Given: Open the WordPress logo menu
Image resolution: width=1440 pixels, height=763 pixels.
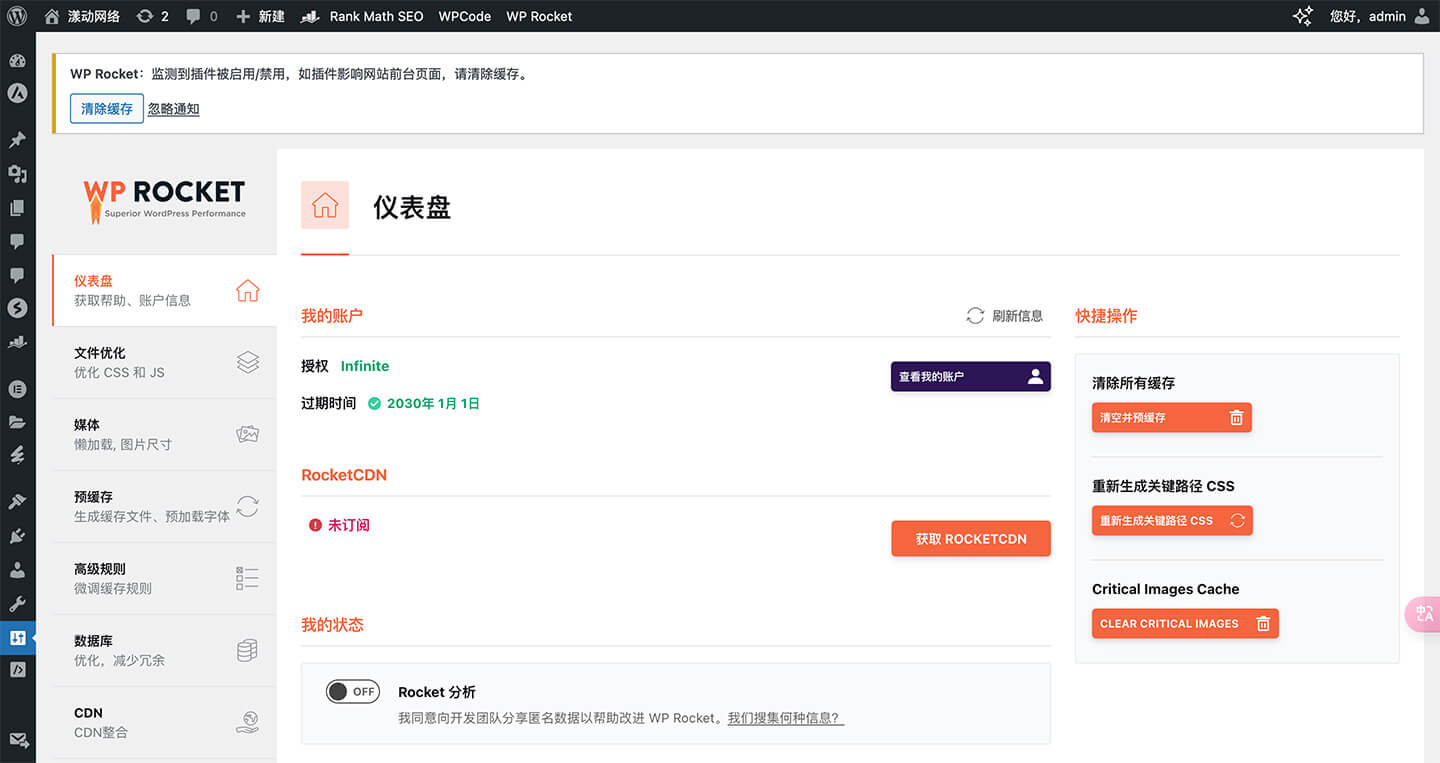Looking at the screenshot, I should click(x=17, y=16).
